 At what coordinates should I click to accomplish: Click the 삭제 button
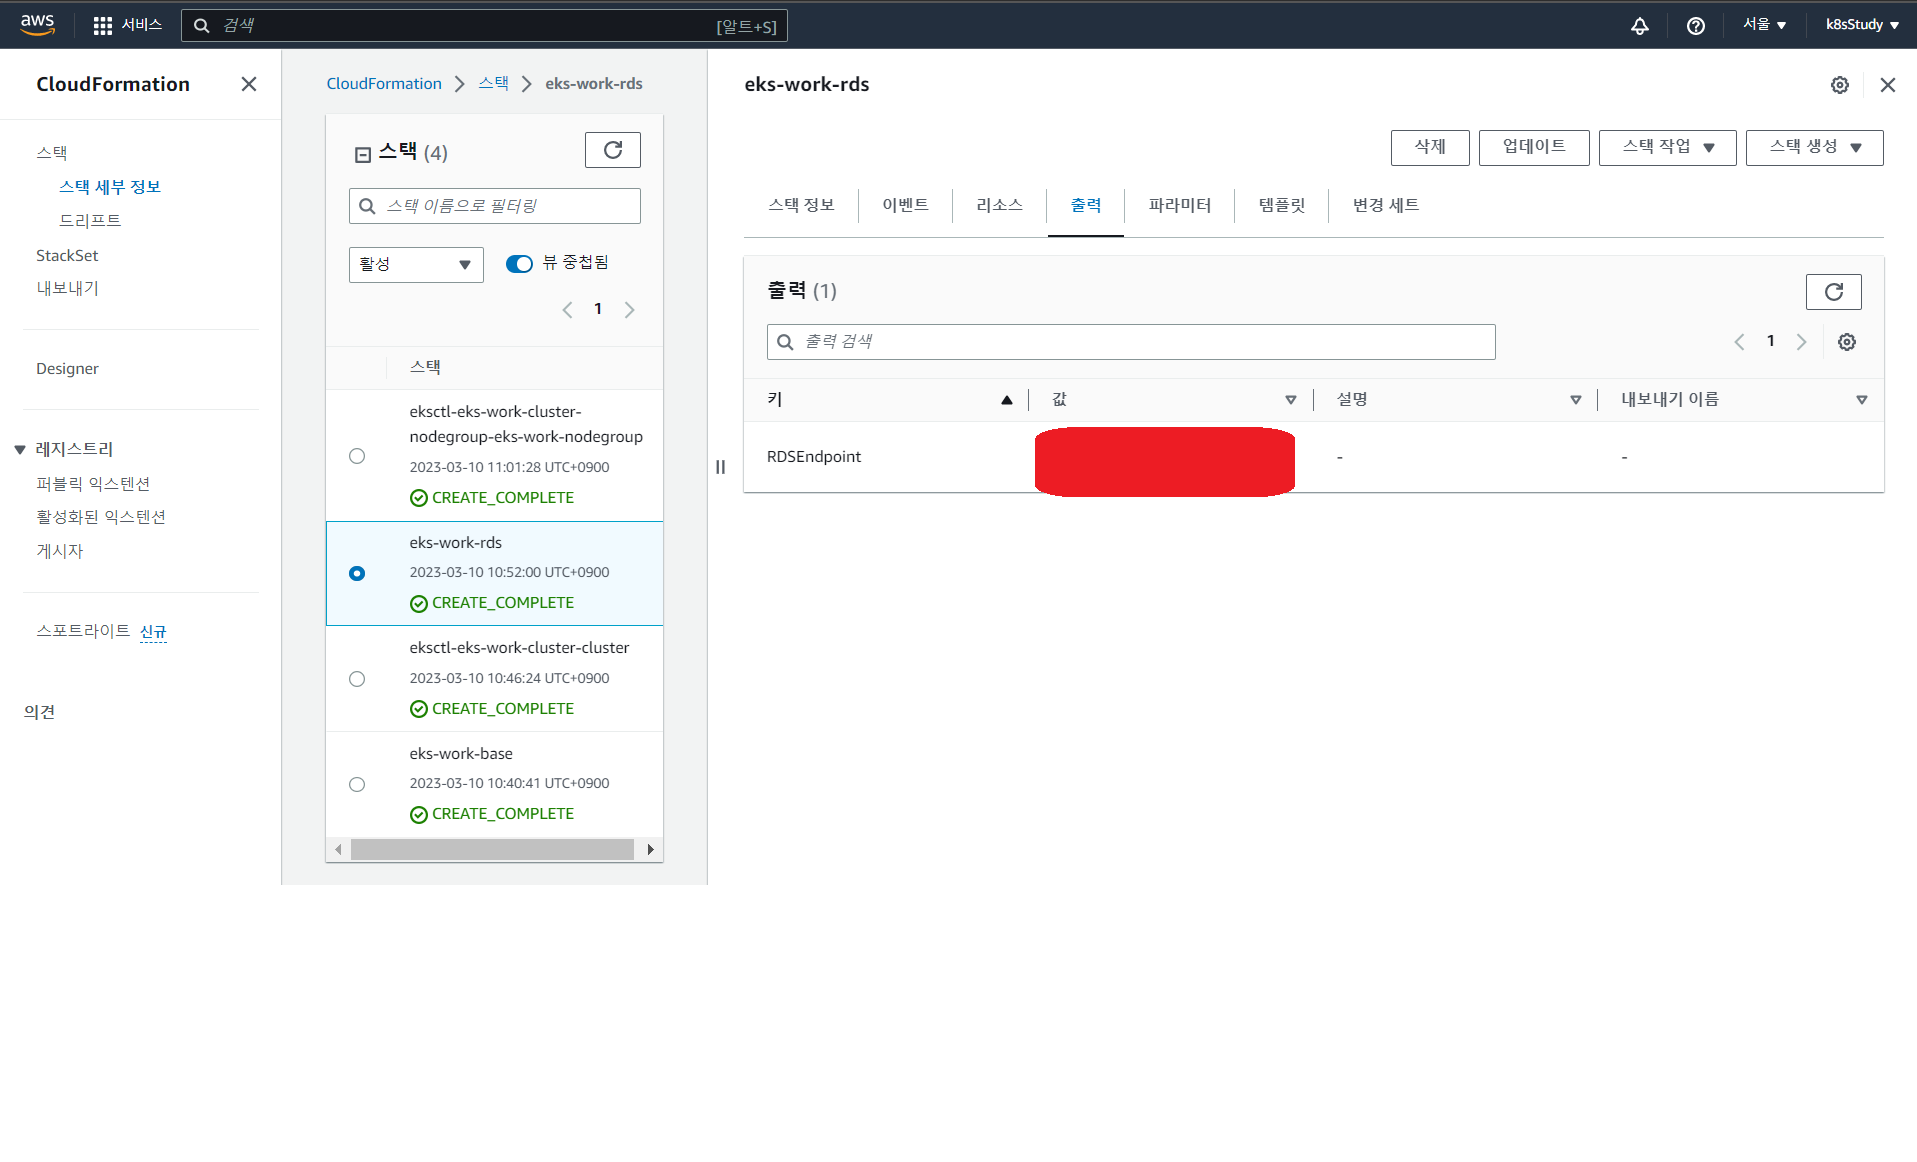[x=1430, y=148]
